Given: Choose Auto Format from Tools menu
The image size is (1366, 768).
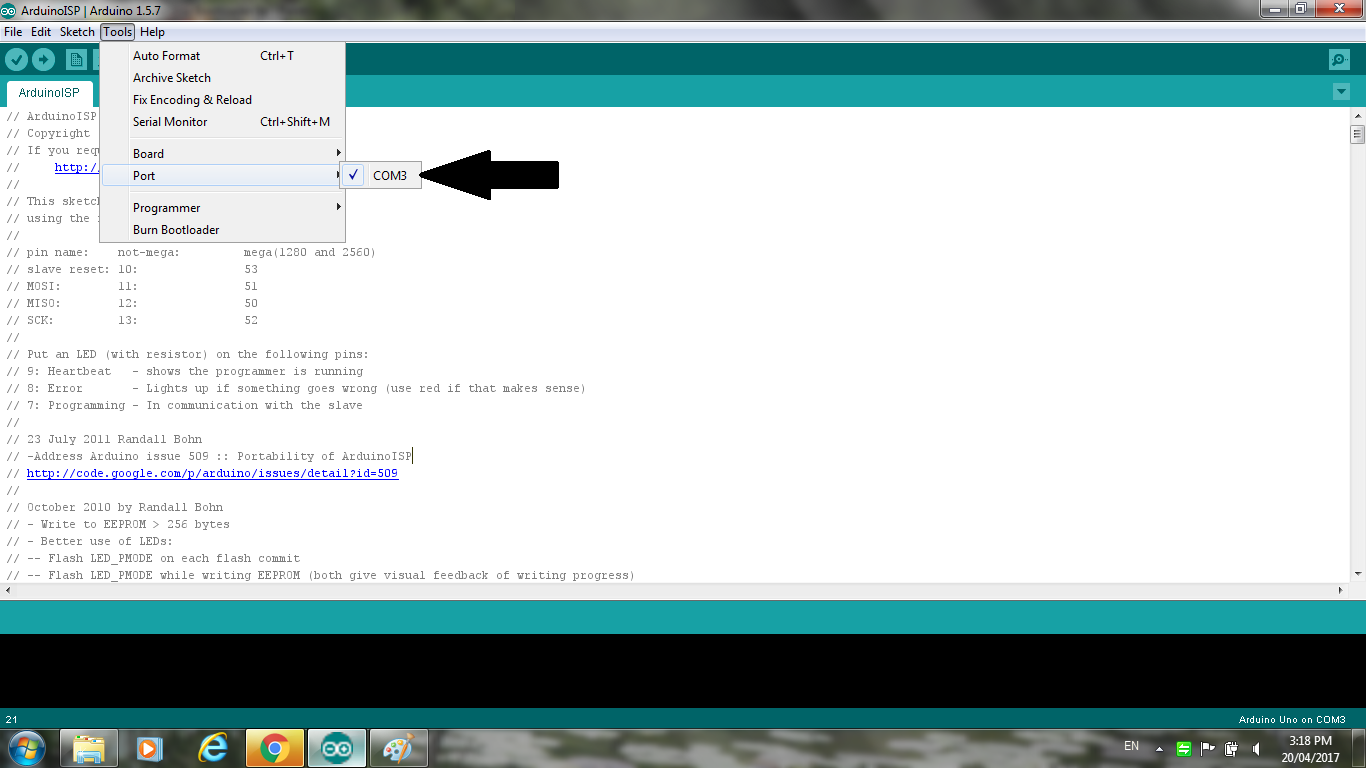Looking at the screenshot, I should click(223, 55).
